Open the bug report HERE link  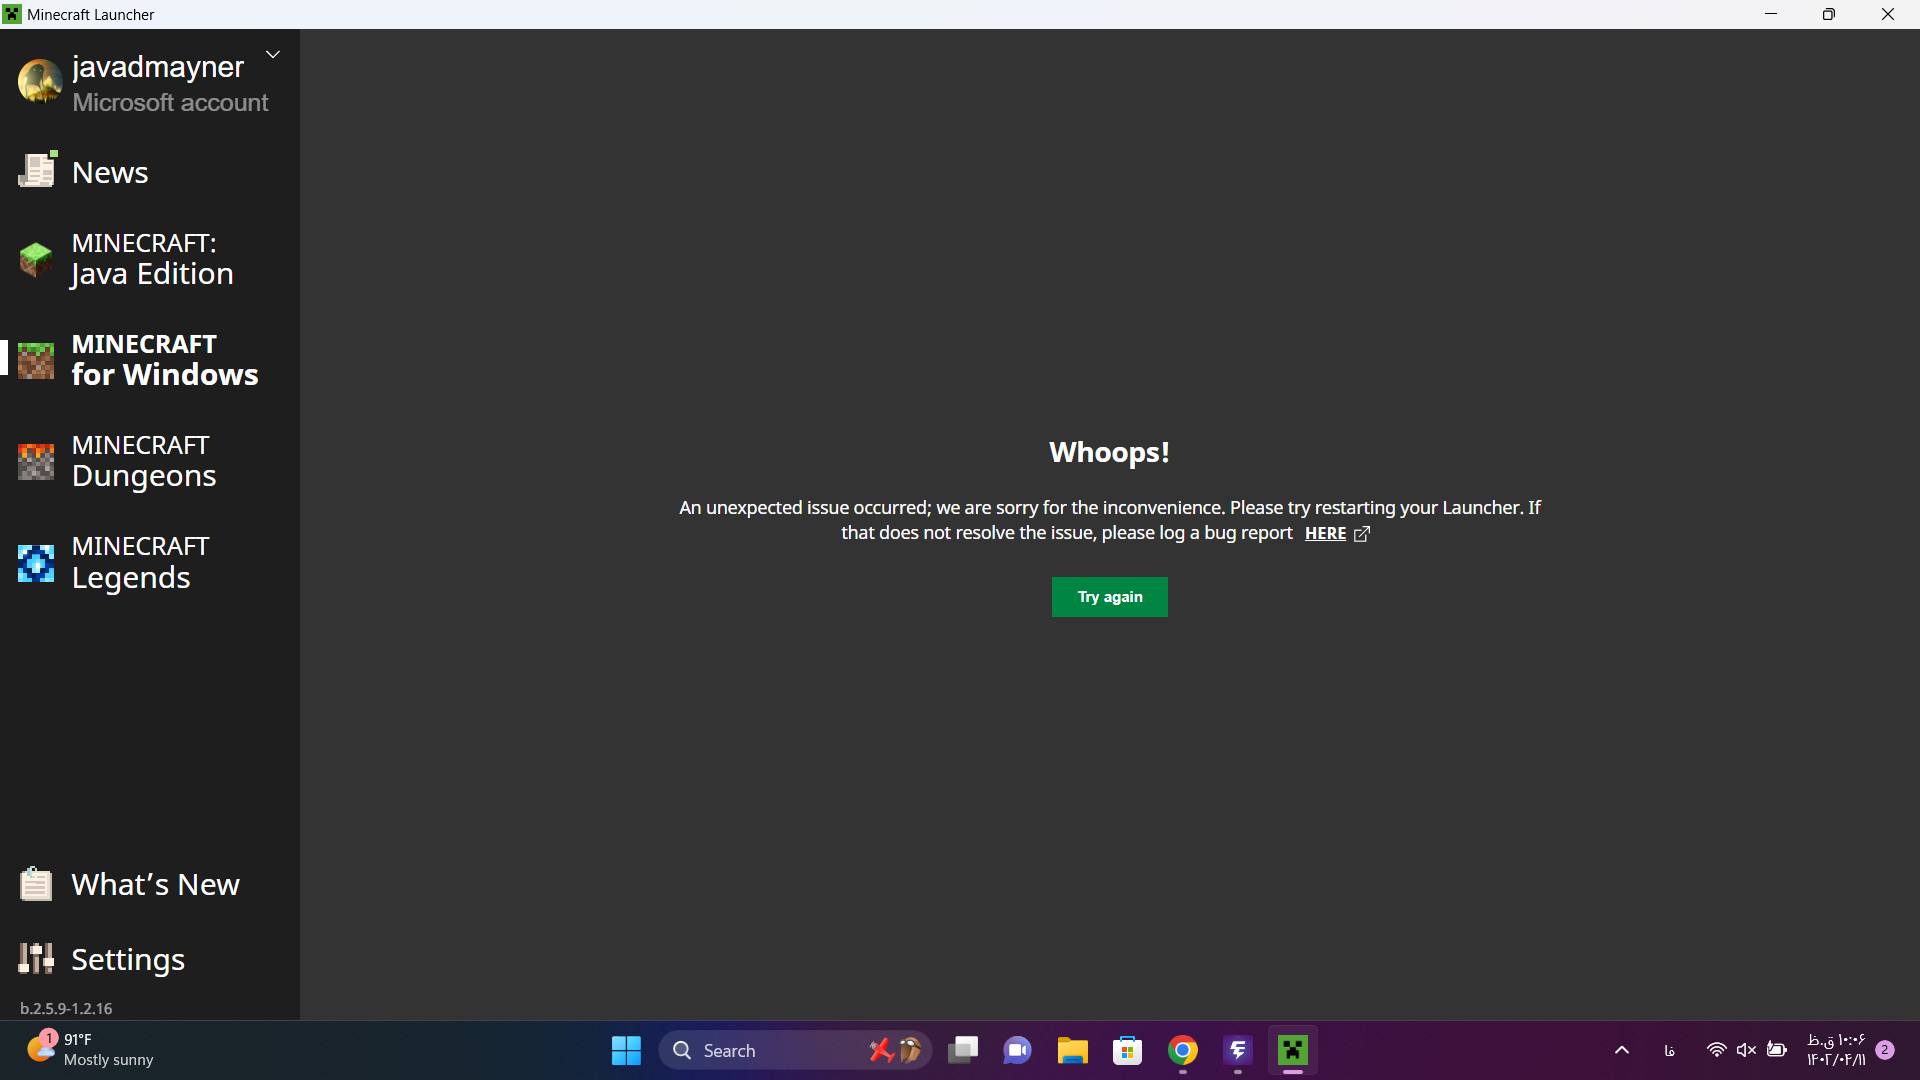click(1325, 534)
